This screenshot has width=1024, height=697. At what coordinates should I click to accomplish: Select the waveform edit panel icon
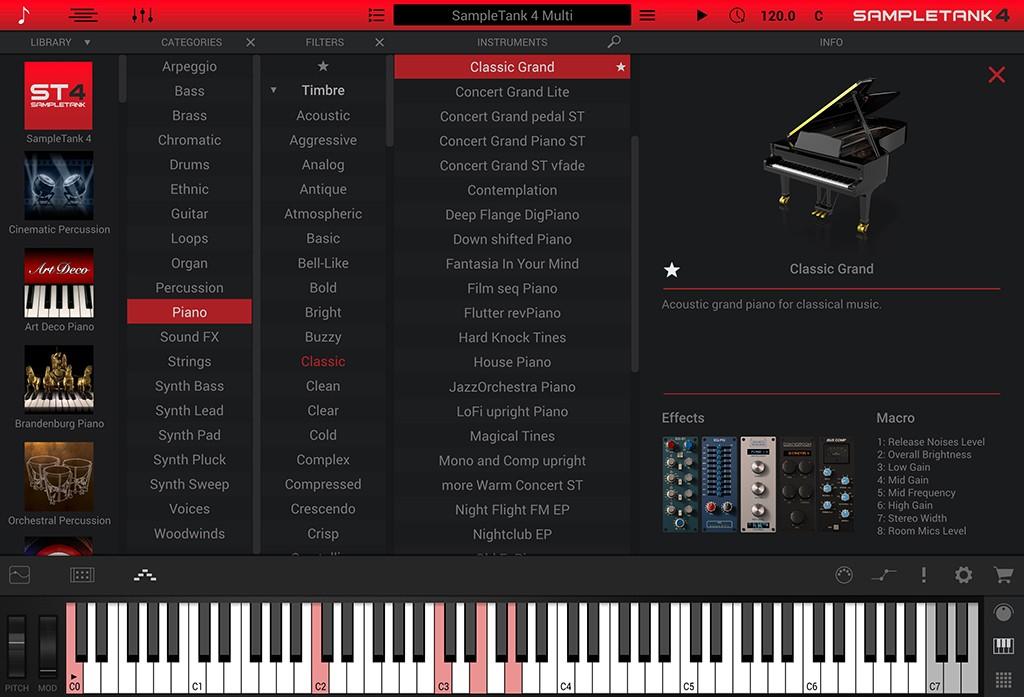click(x=18, y=575)
